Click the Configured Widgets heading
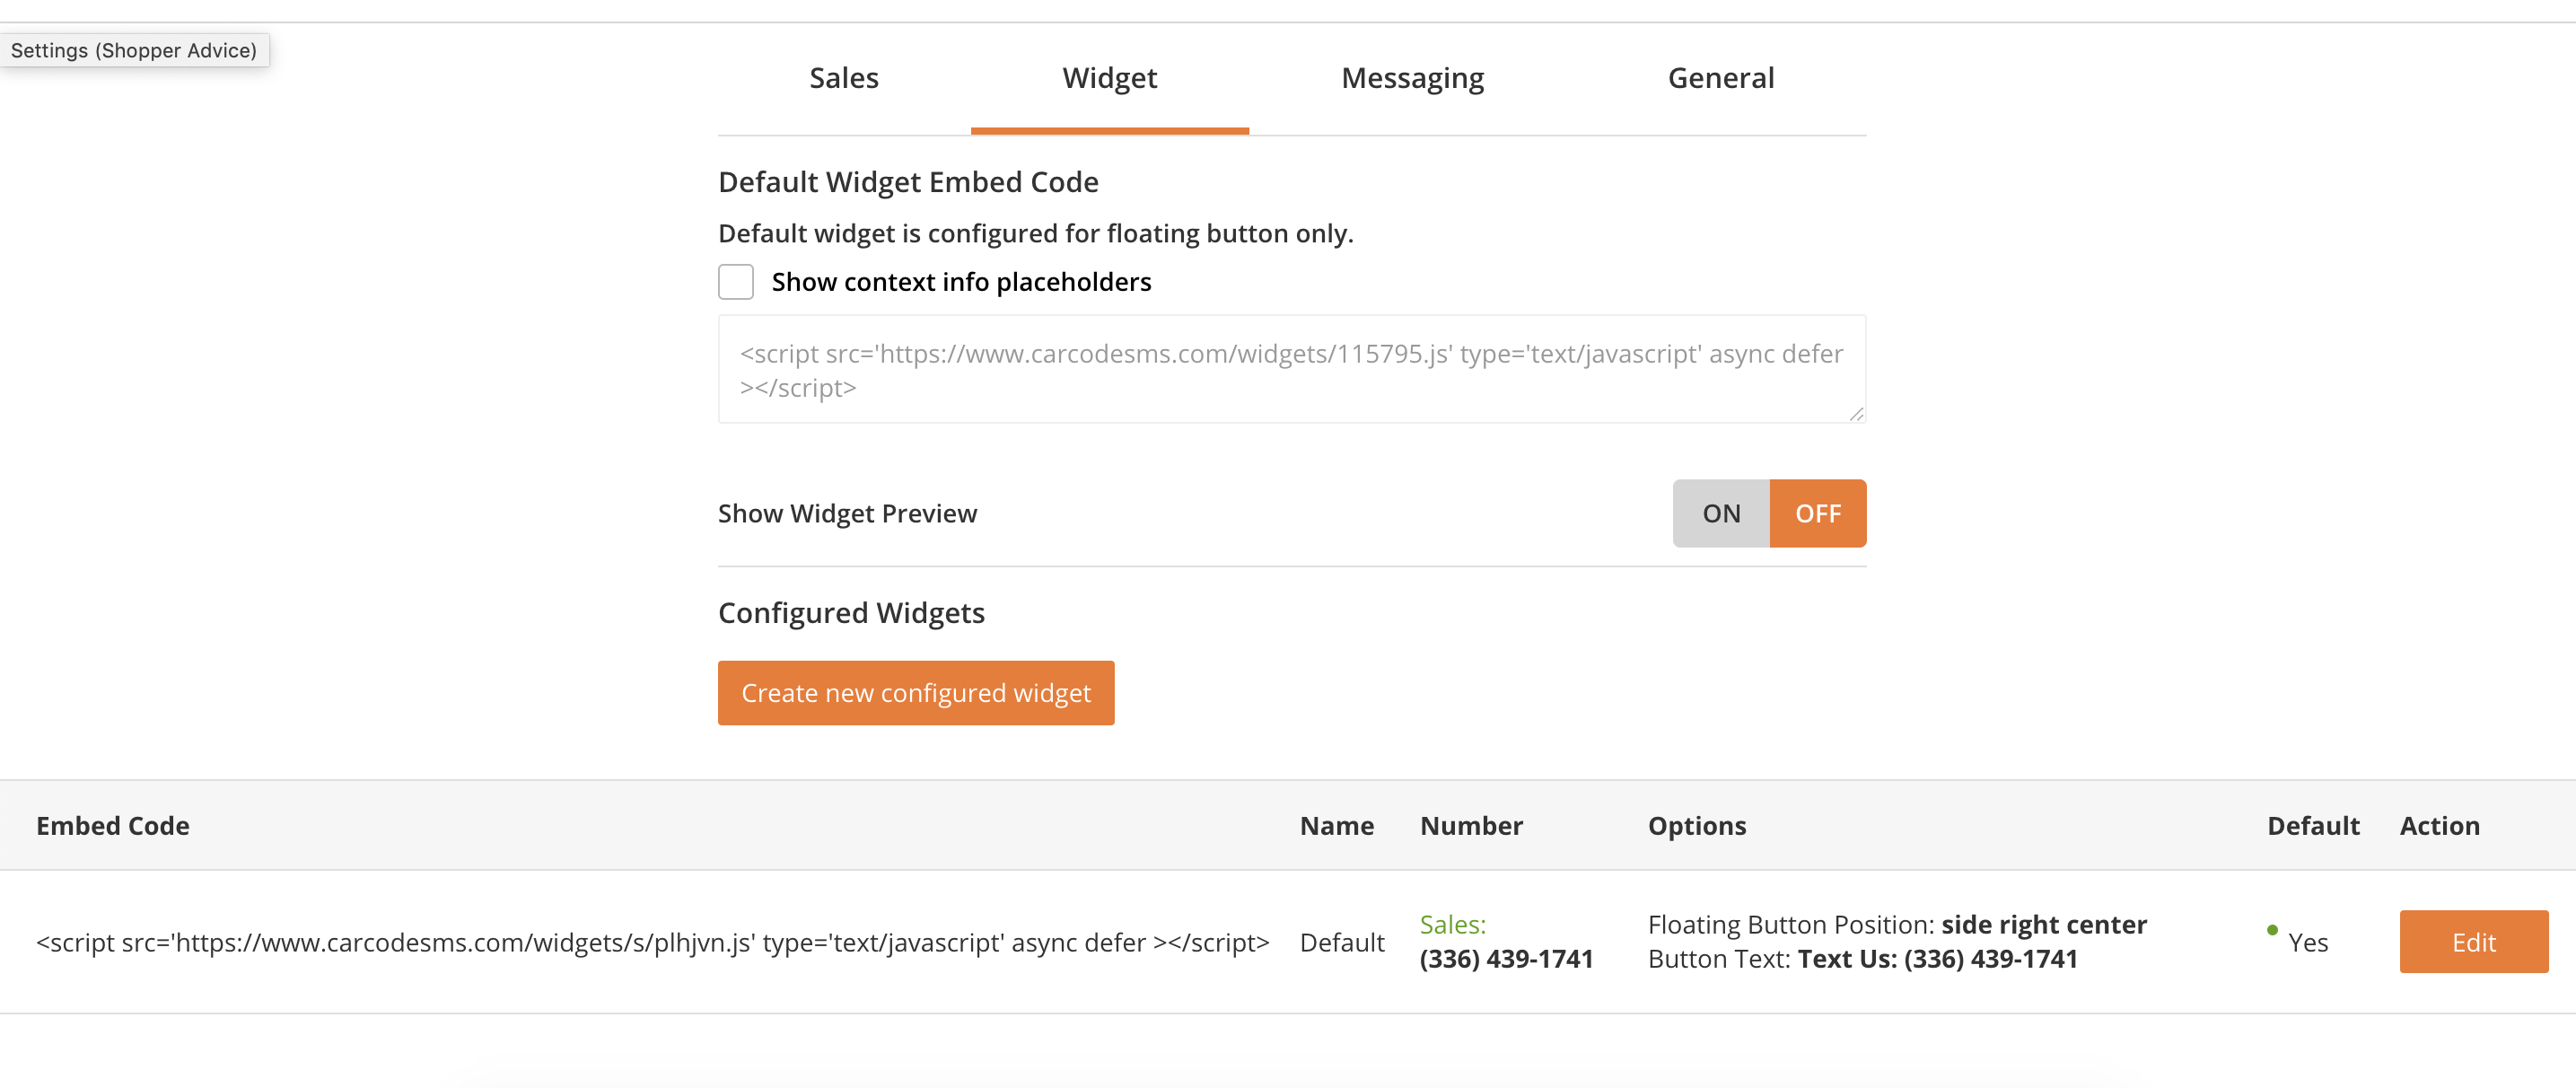The image size is (2576, 1088). (x=851, y=612)
